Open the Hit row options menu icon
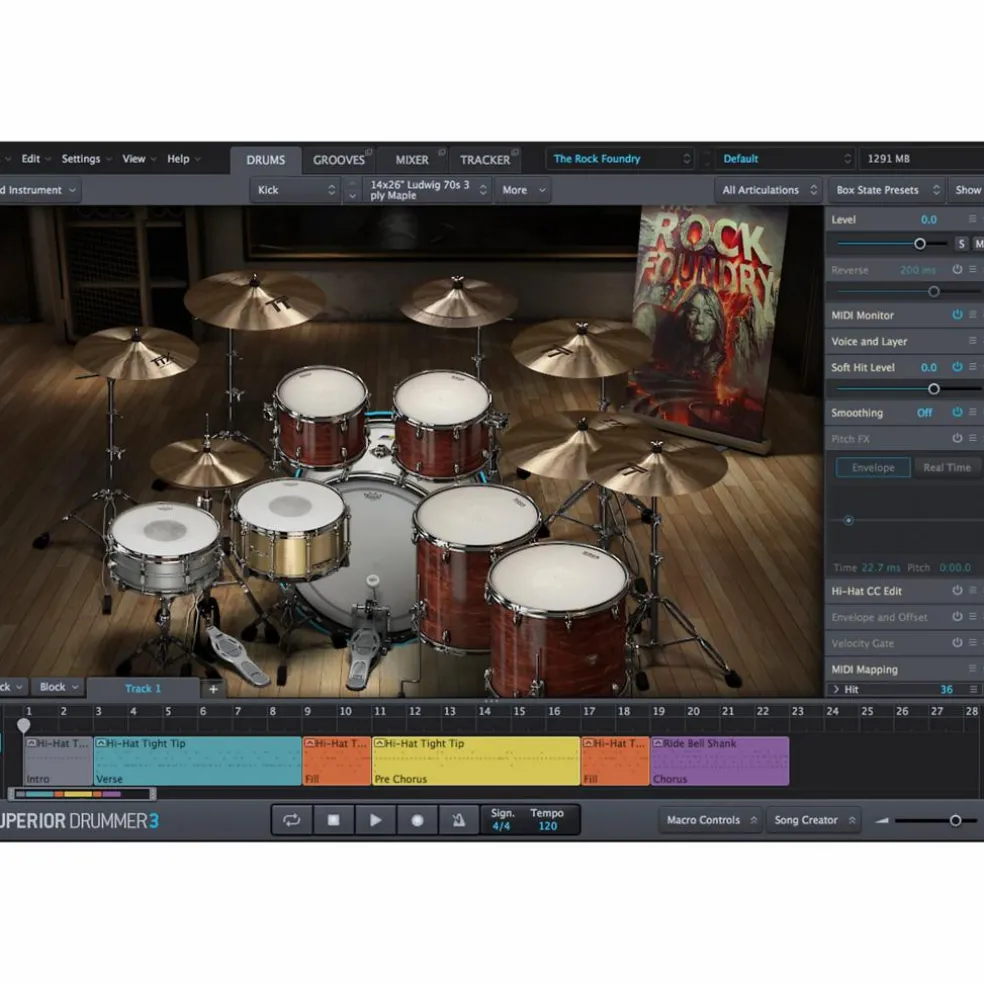 coord(973,689)
